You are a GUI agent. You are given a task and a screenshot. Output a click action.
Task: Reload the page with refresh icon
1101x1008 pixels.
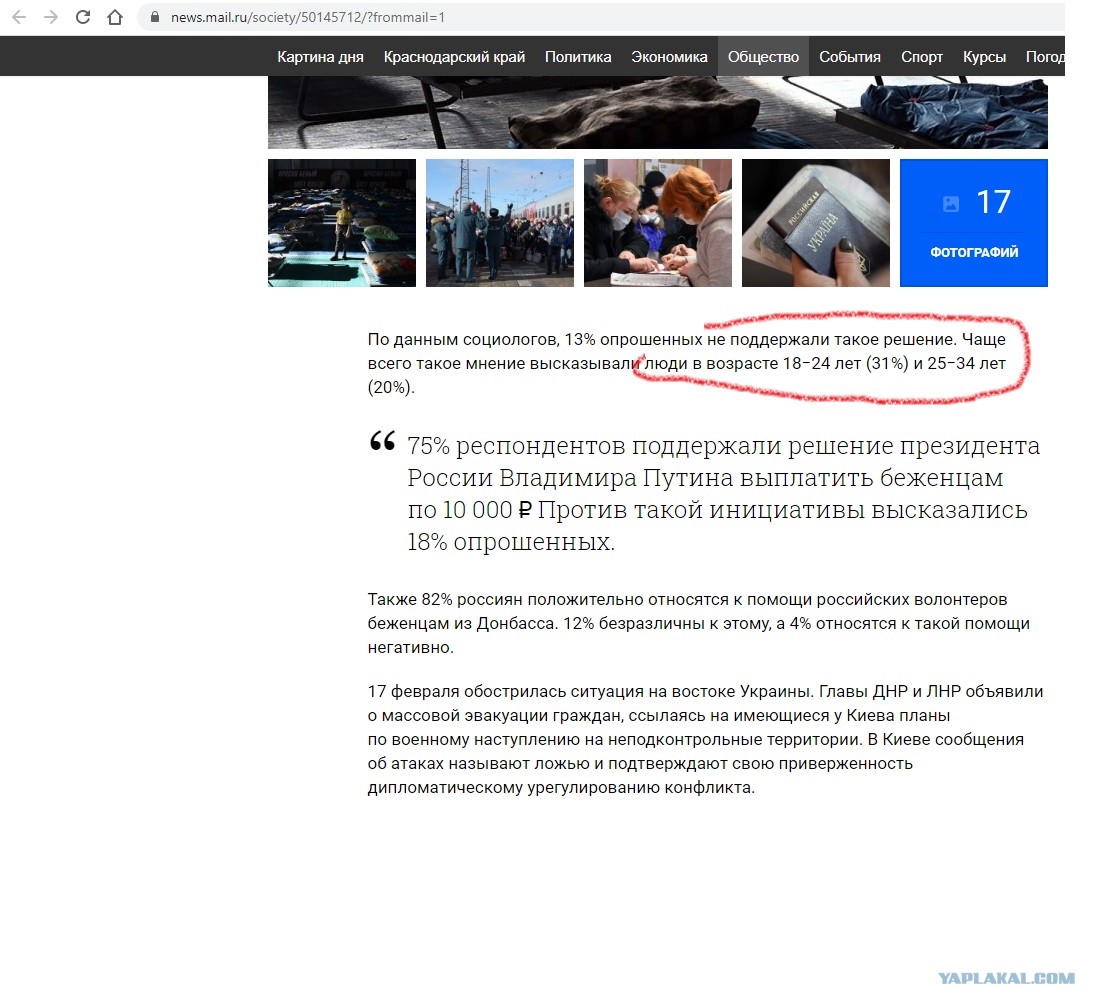pos(83,17)
